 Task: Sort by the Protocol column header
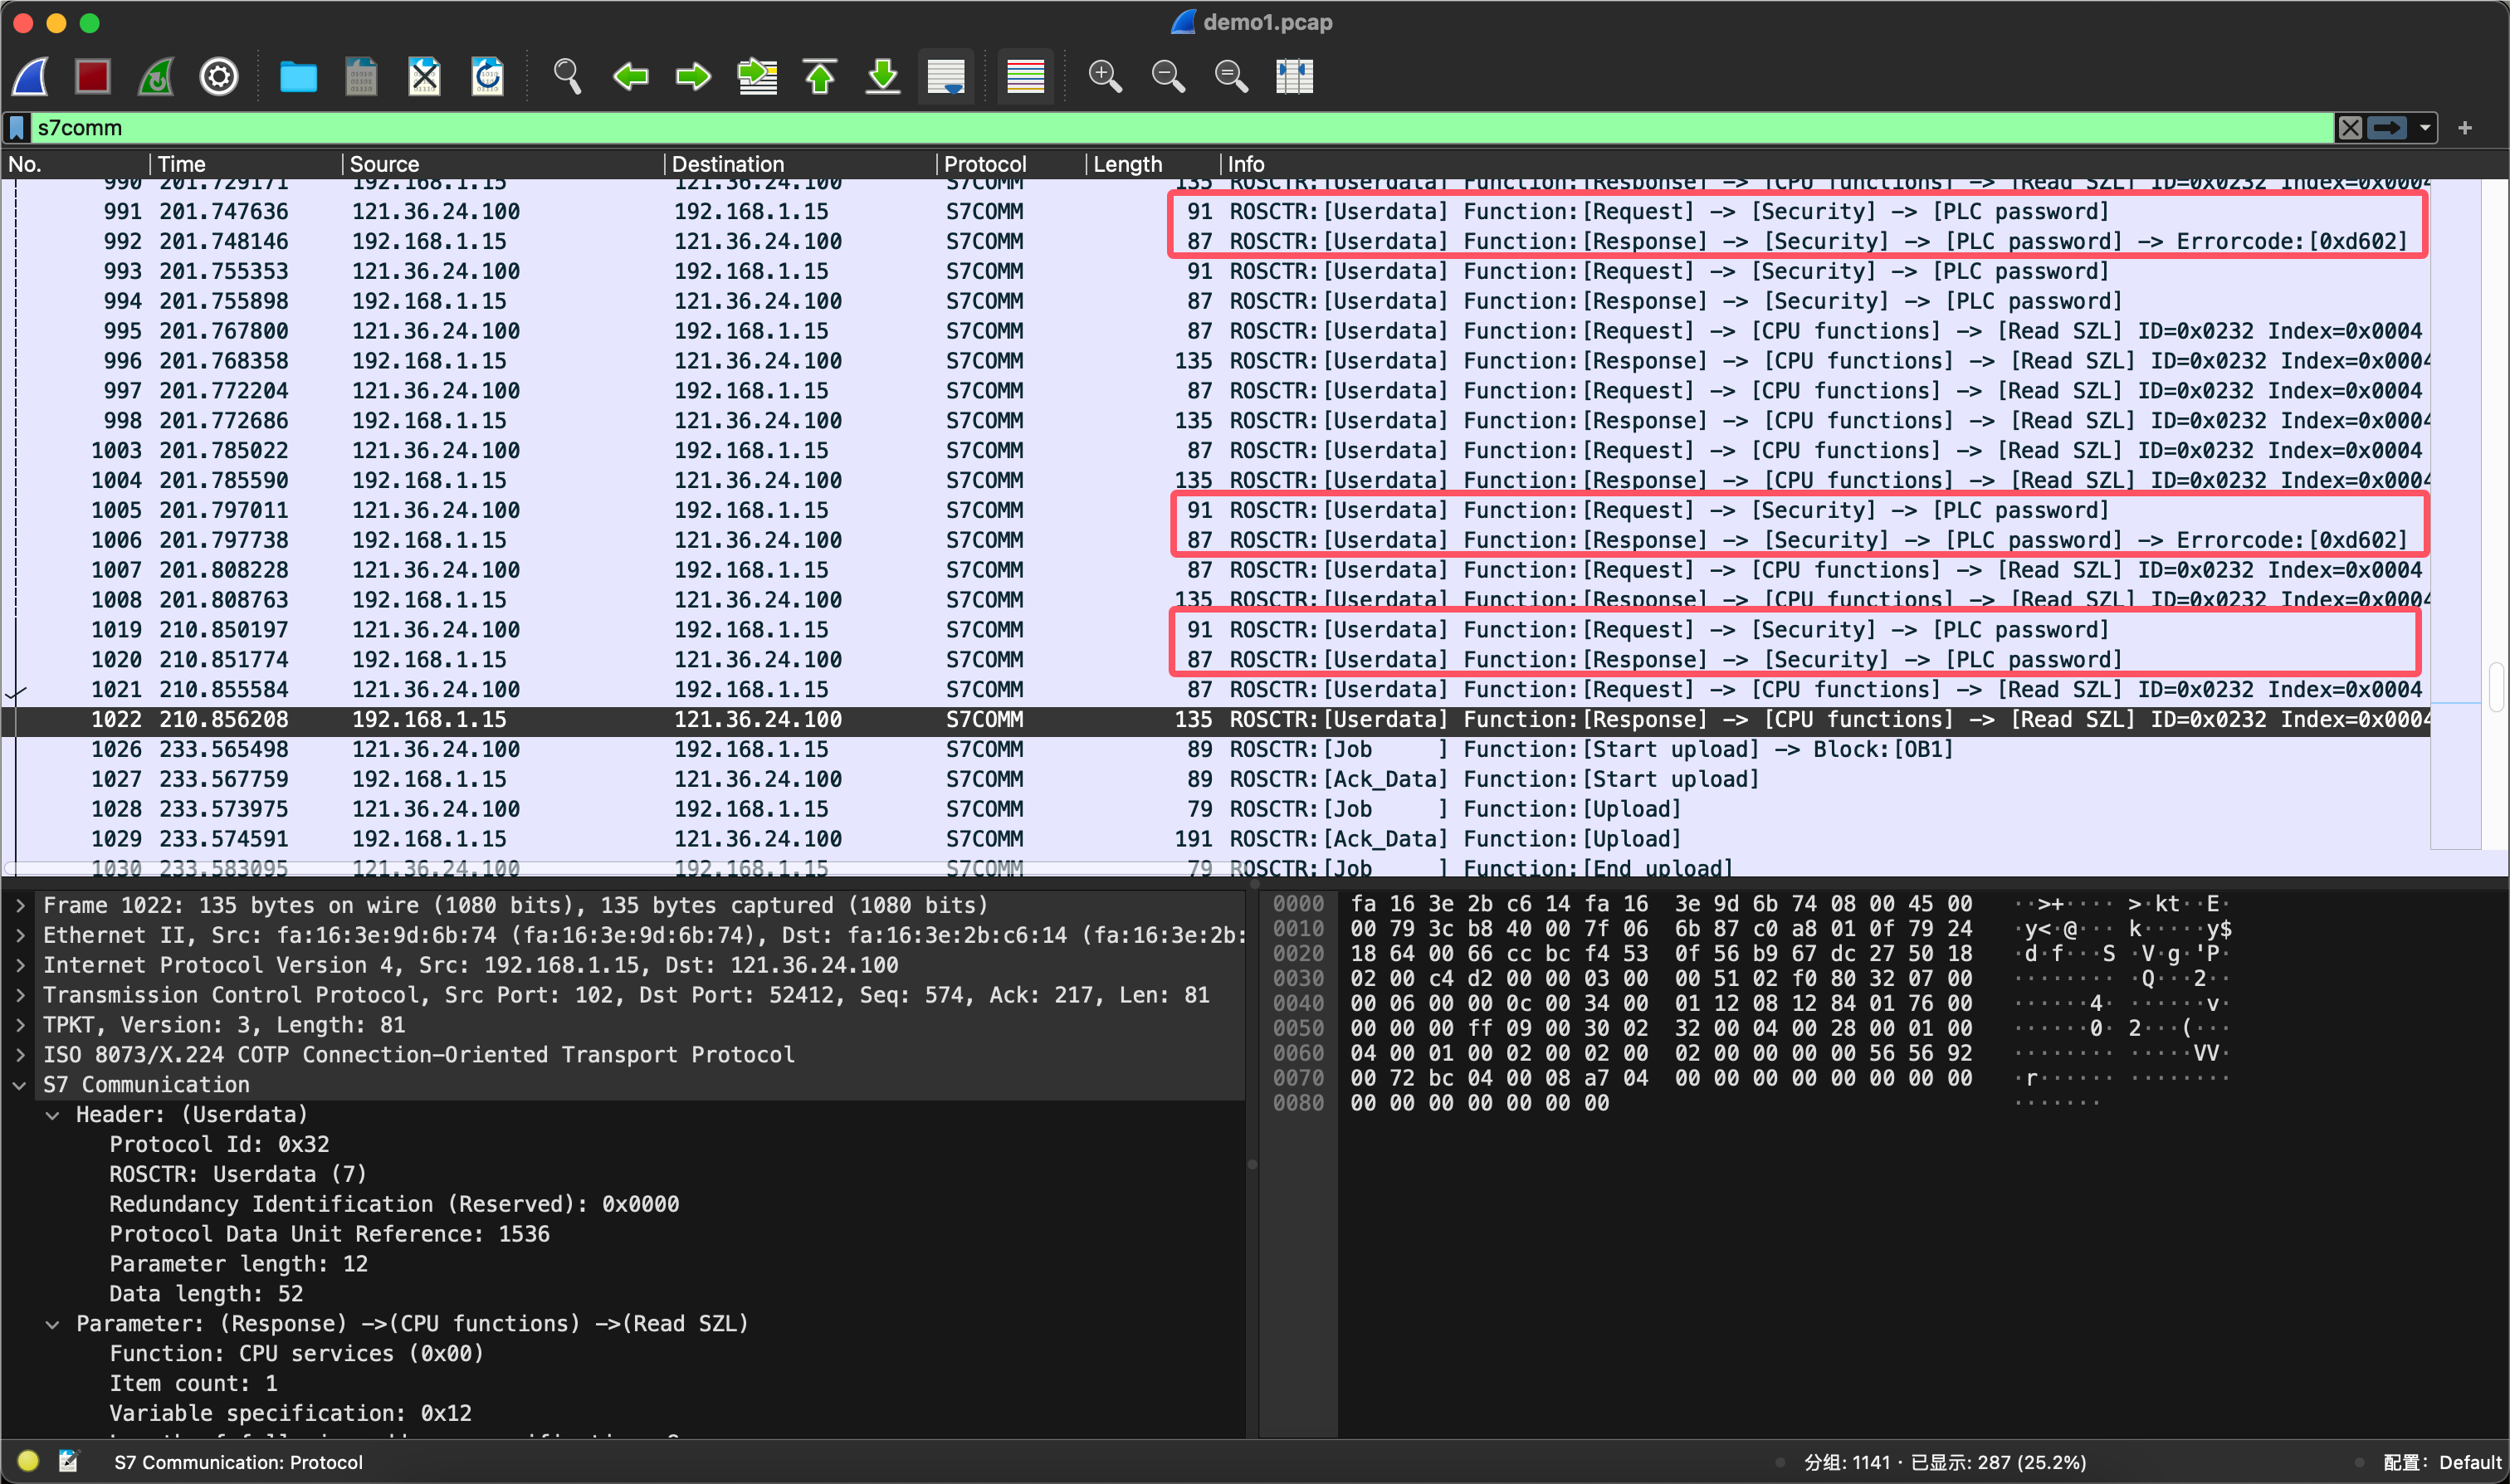1011,164
